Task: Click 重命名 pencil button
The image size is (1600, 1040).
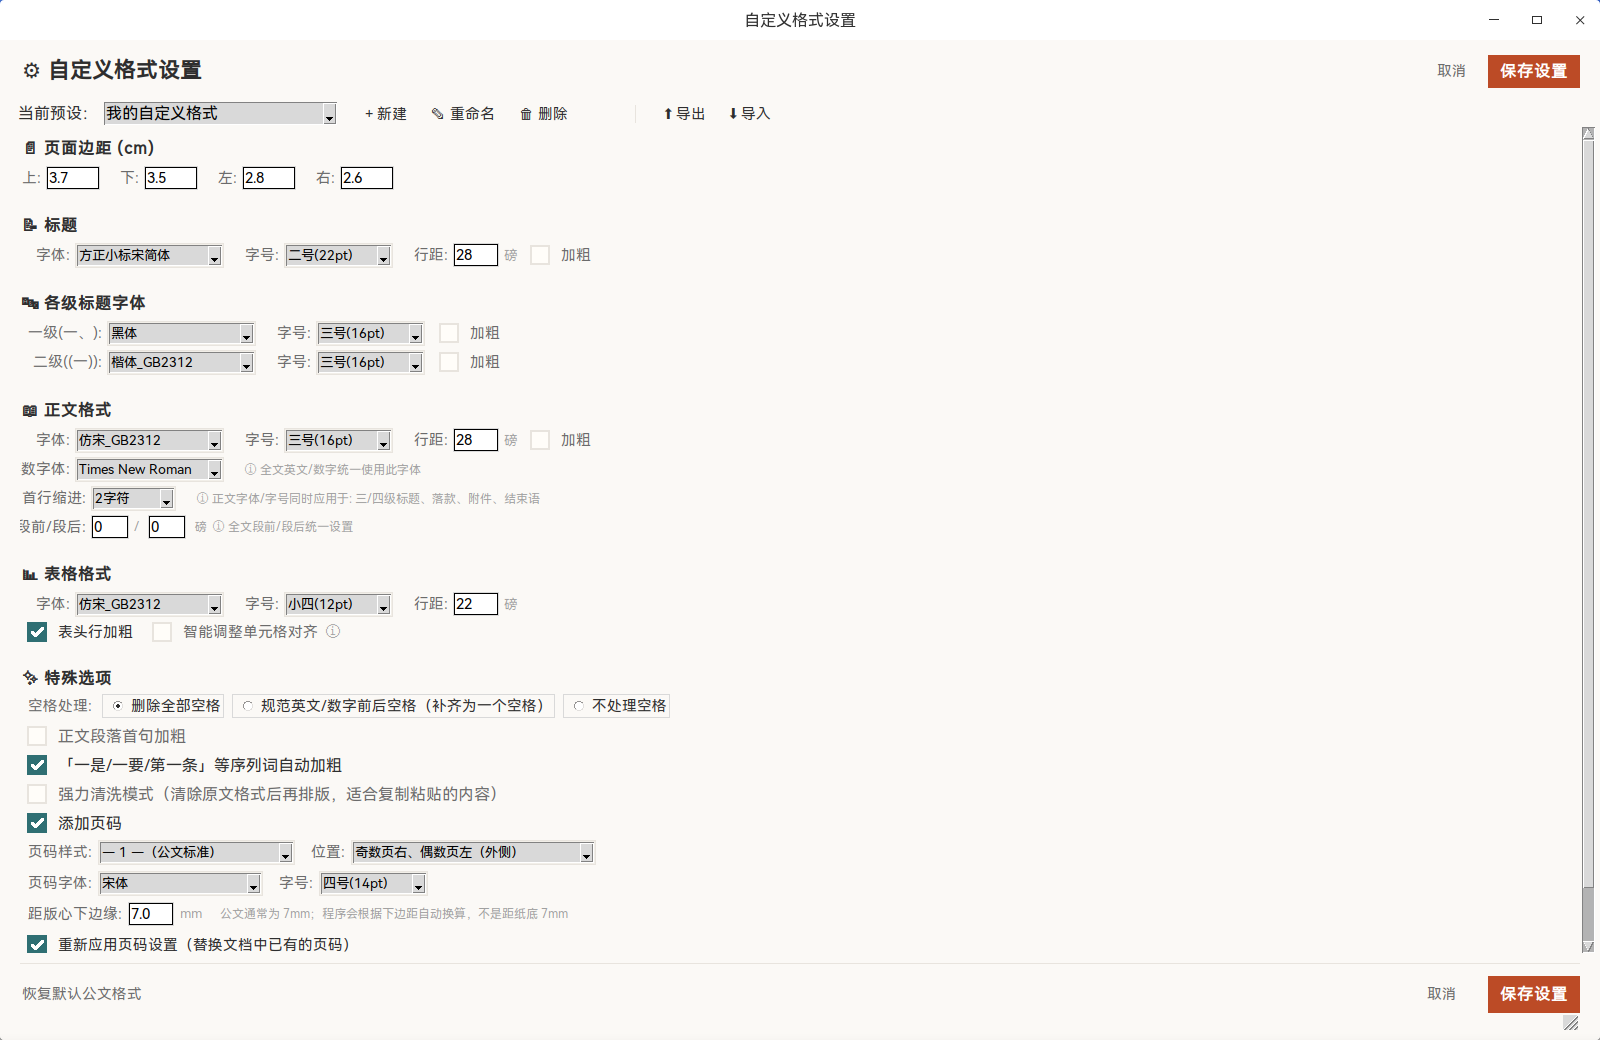Action: pos(463,113)
